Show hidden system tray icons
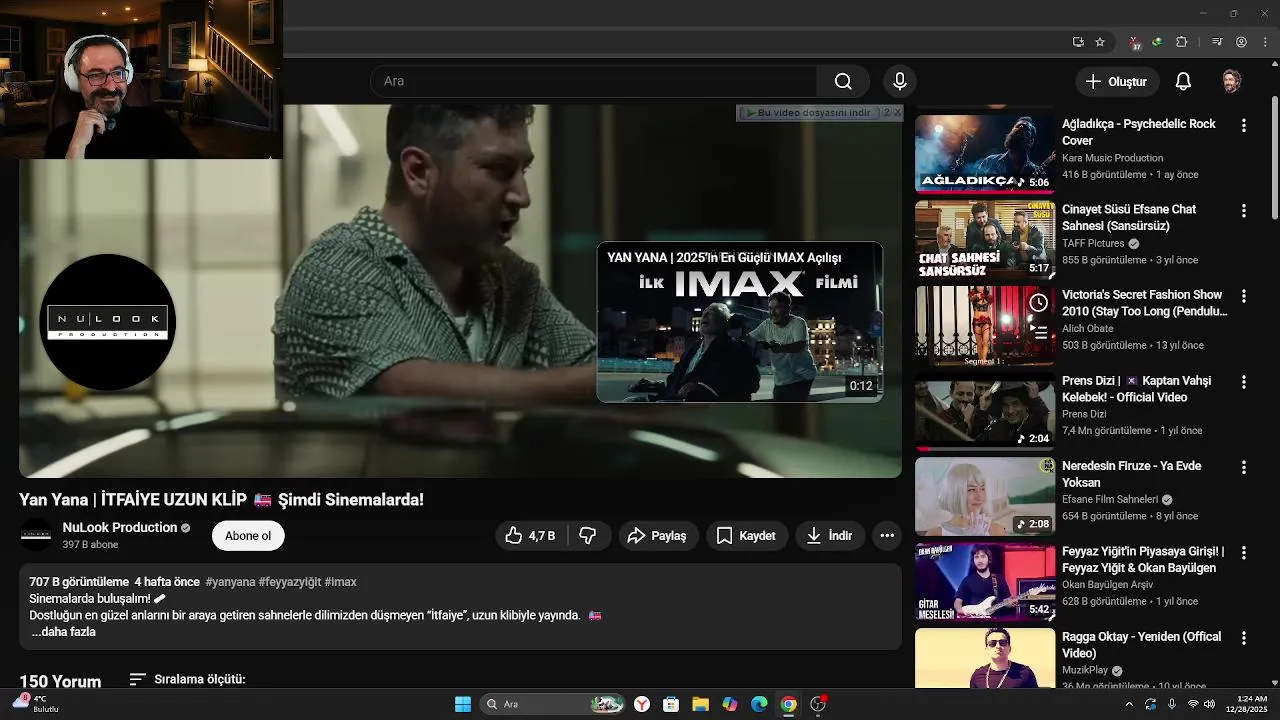The width and height of the screenshot is (1280, 720). pyautogui.click(x=1129, y=704)
